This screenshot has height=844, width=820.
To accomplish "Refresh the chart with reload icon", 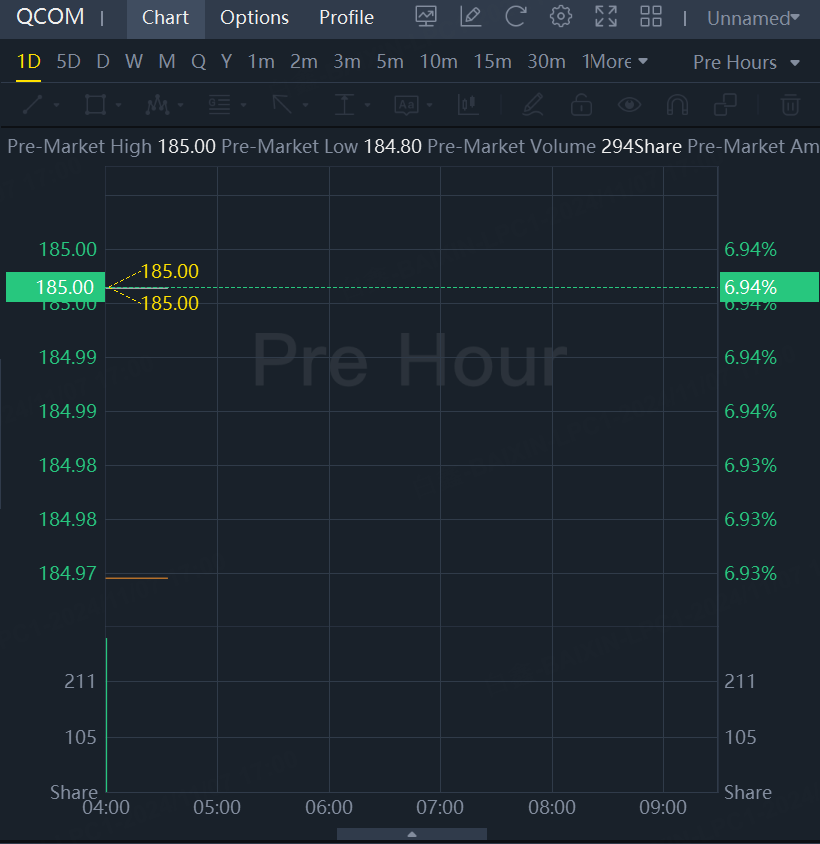I will click(x=516, y=16).
